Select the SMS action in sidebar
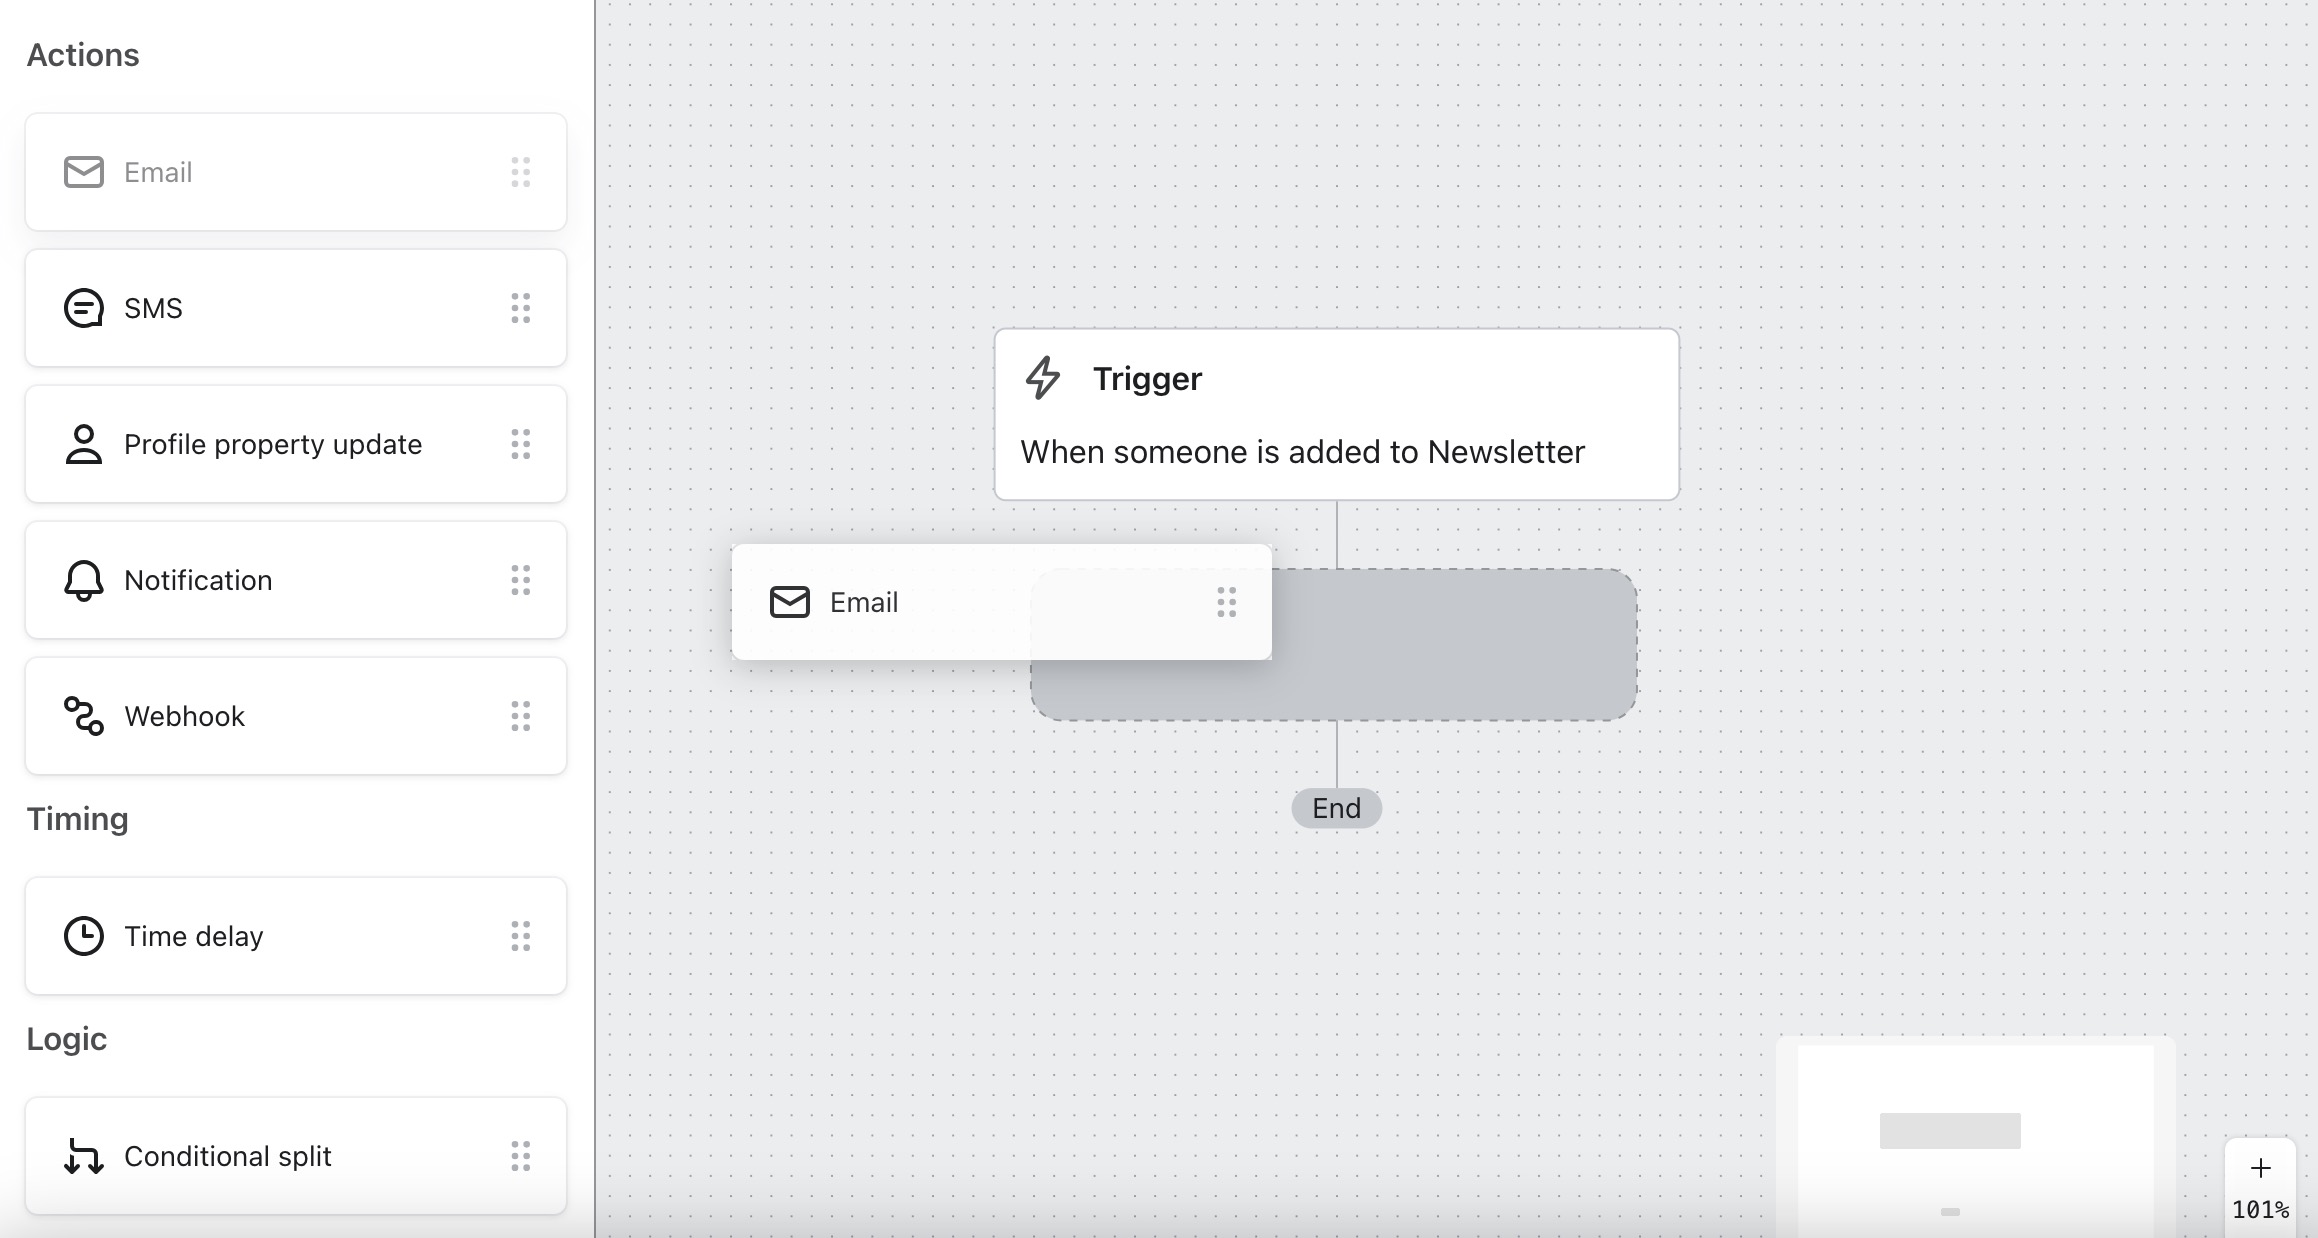Screen dimensions: 2318x1238 point(294,306)
